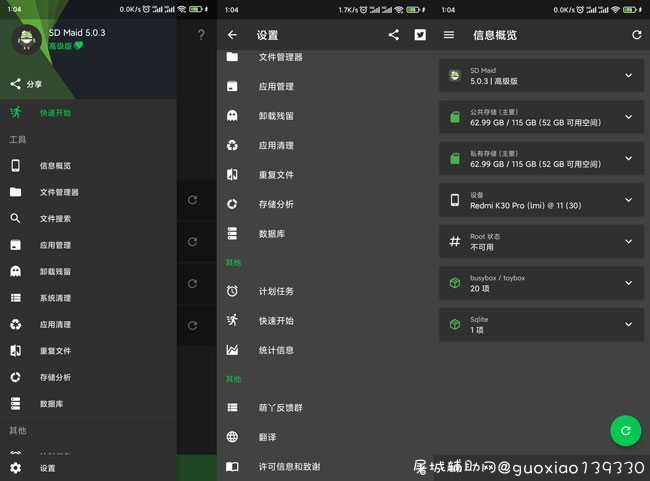Viewport: 650px width, 481px height.
Task: Expand the 私有存储 storage card
Action: click(541, 158)
